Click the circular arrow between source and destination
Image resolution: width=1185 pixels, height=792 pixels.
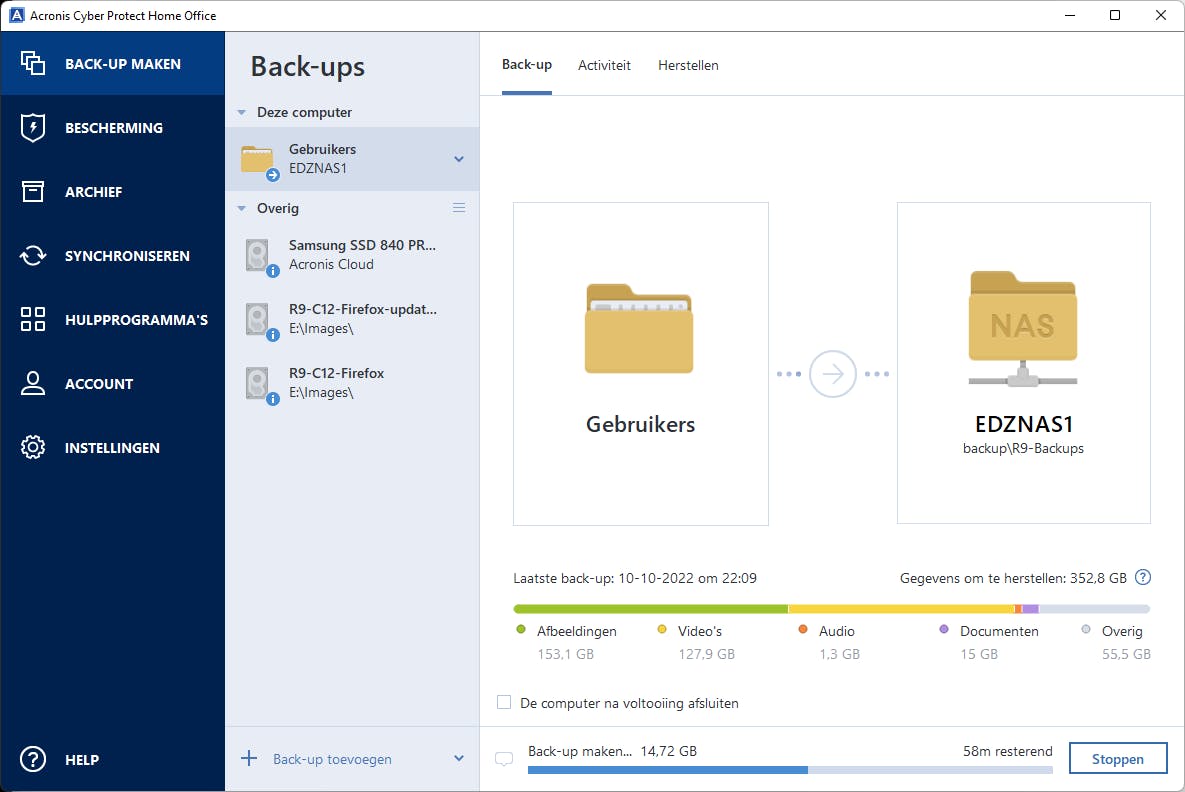click(x=832, y=373)
